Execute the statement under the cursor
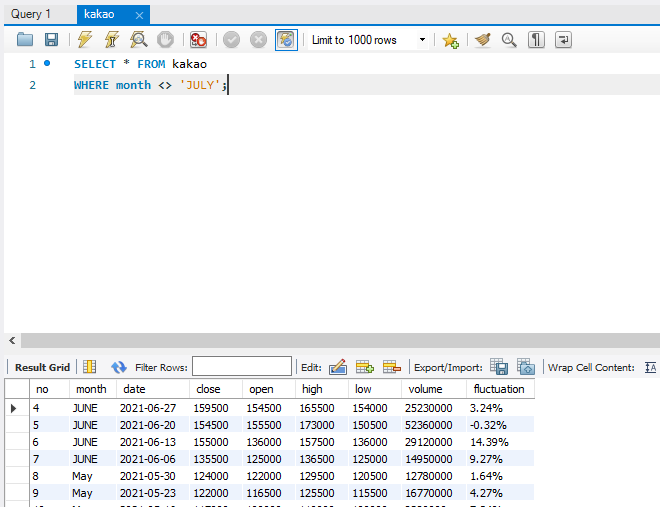Screen dimensions: 660x507 [112, 40]
